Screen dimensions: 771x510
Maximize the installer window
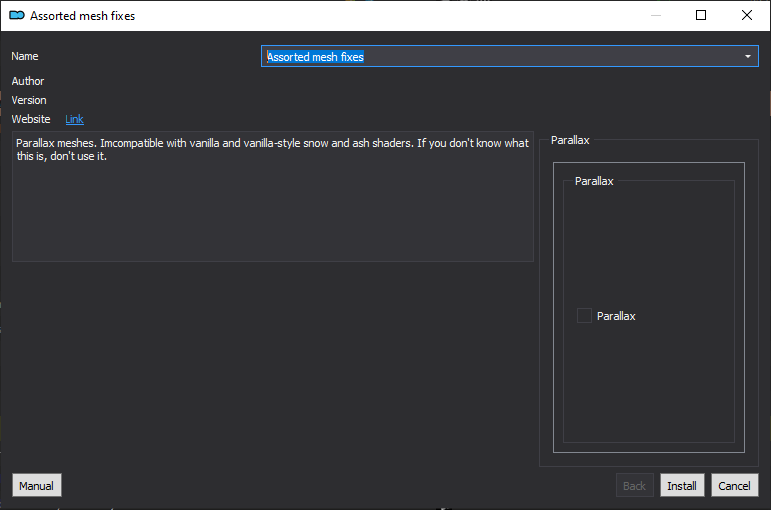pyautogui.click(x=701, y=16)
